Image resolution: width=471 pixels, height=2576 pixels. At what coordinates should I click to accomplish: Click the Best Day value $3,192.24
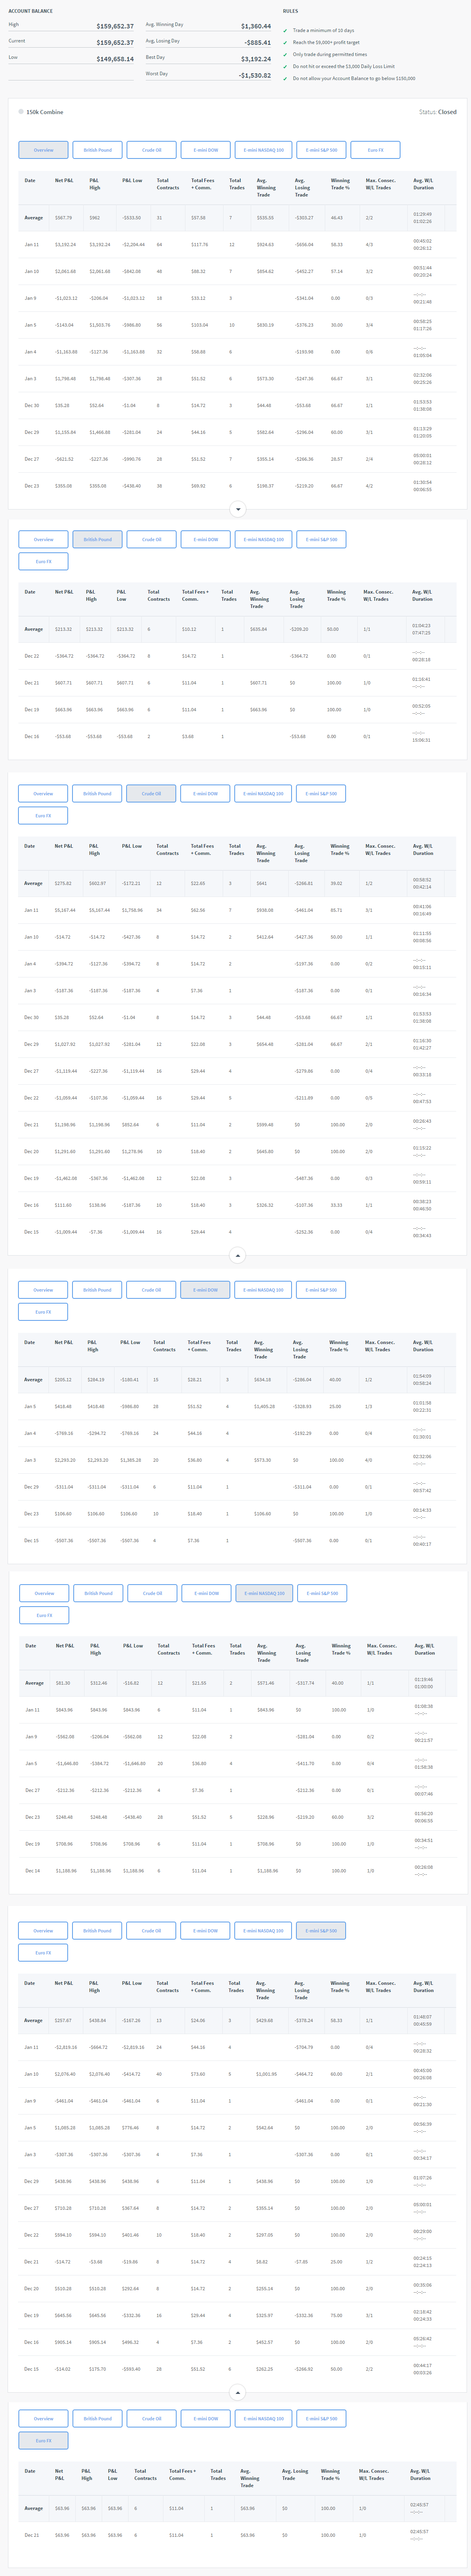pyautogui.click(x=255, y=59)
